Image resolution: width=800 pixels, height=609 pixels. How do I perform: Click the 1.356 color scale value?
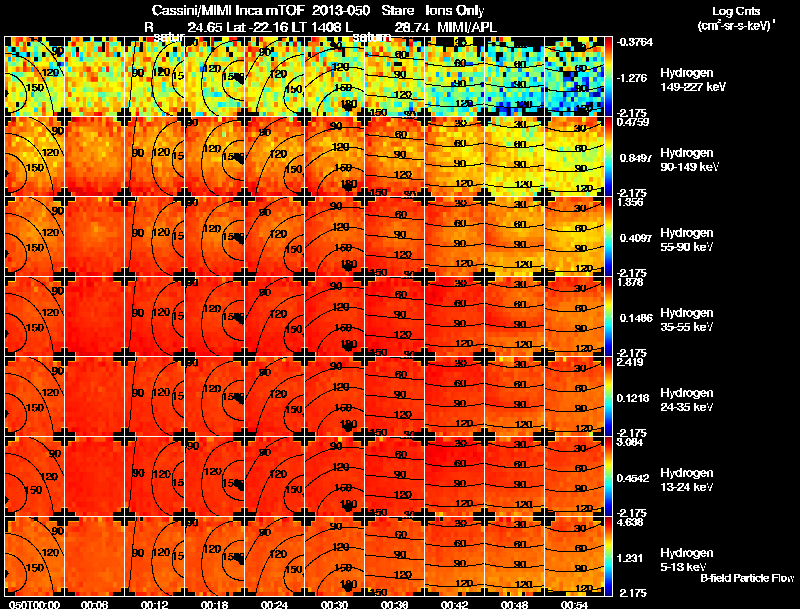(630, 202)
